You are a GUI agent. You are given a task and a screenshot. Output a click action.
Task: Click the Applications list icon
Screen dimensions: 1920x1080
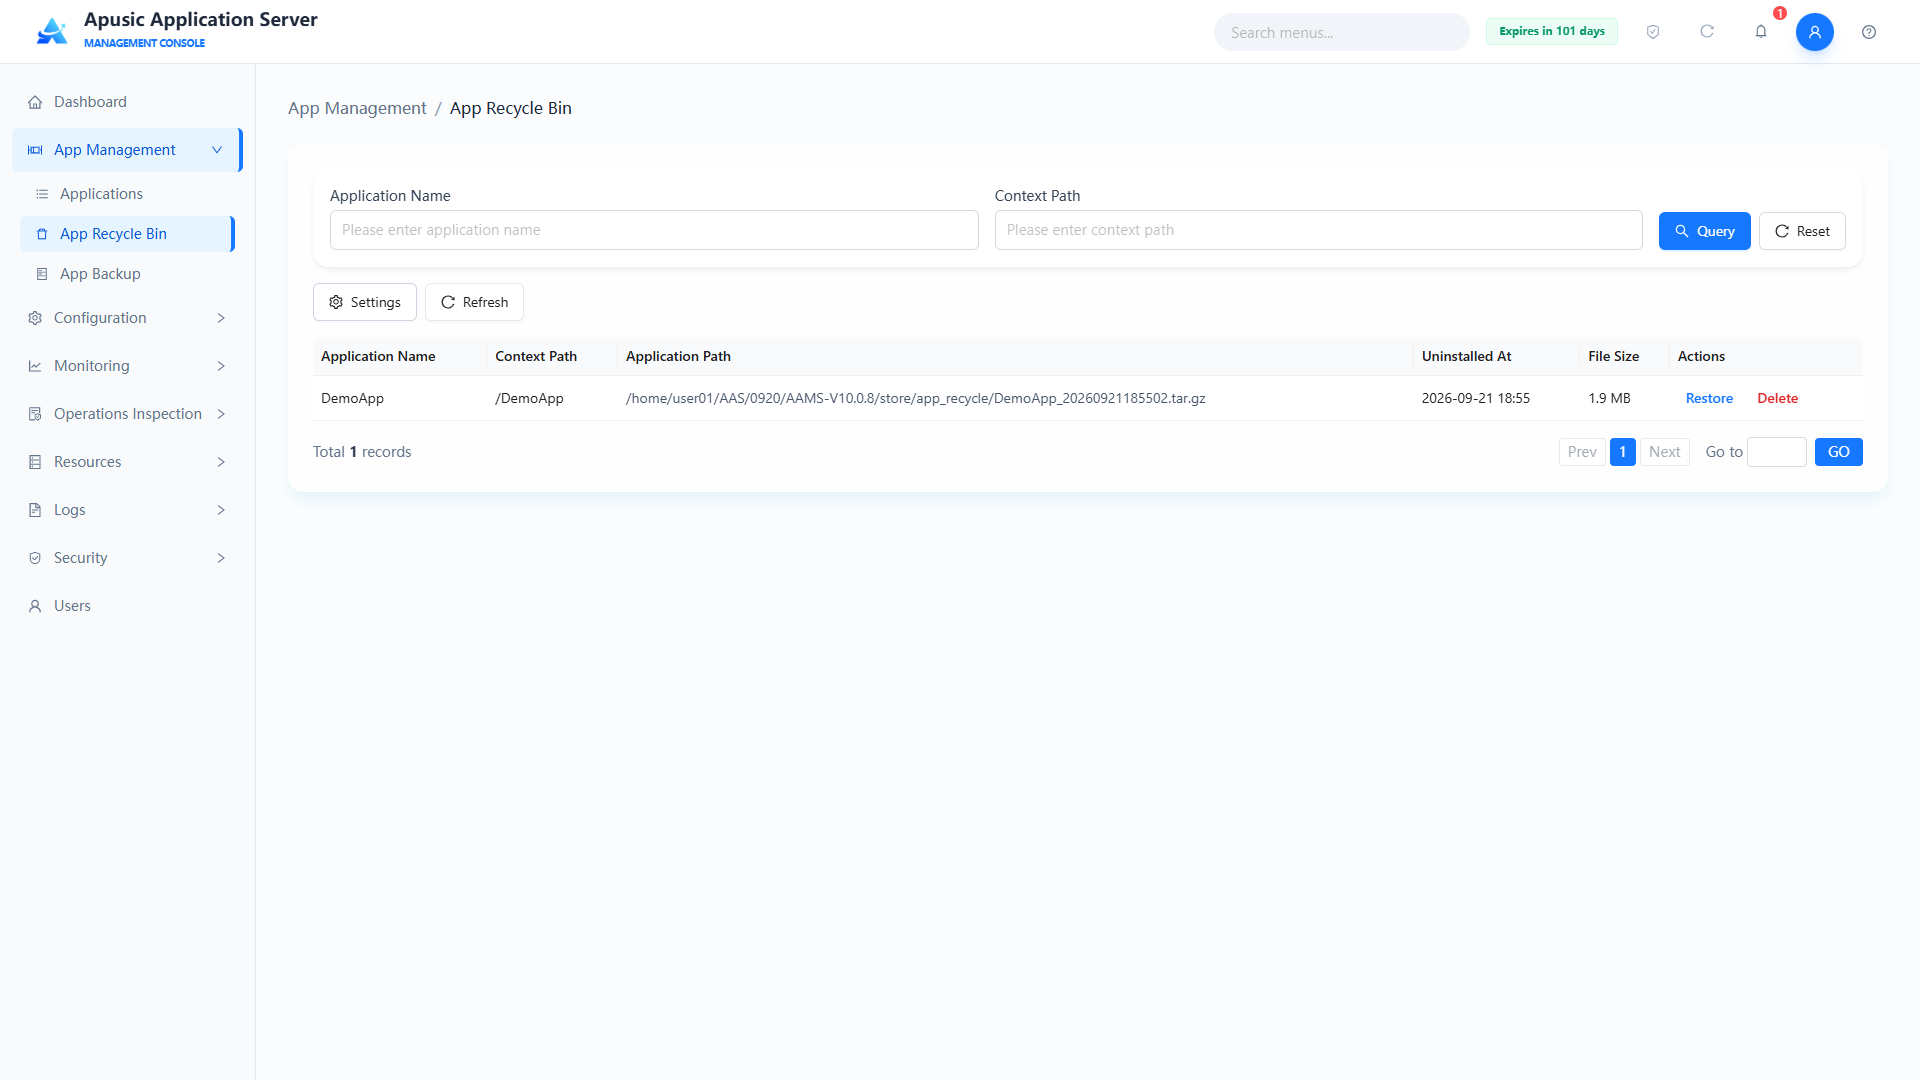(42, 194)
